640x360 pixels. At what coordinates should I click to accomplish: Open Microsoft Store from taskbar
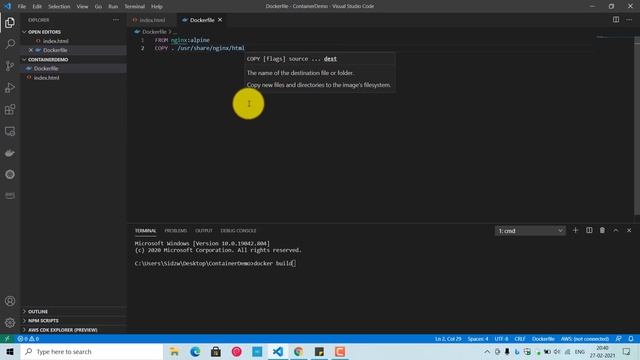coord(216,351)
